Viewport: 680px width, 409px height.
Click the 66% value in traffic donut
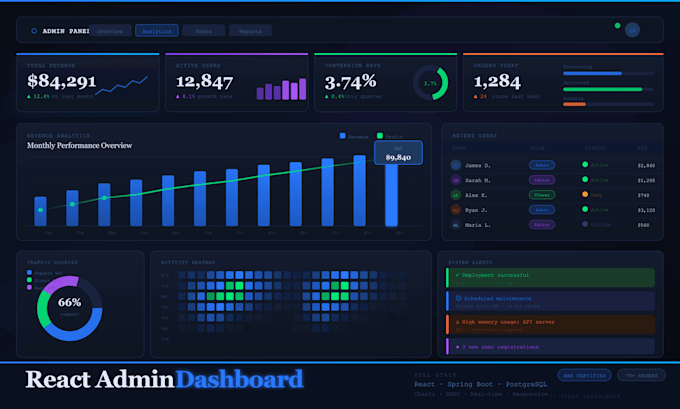69,302
